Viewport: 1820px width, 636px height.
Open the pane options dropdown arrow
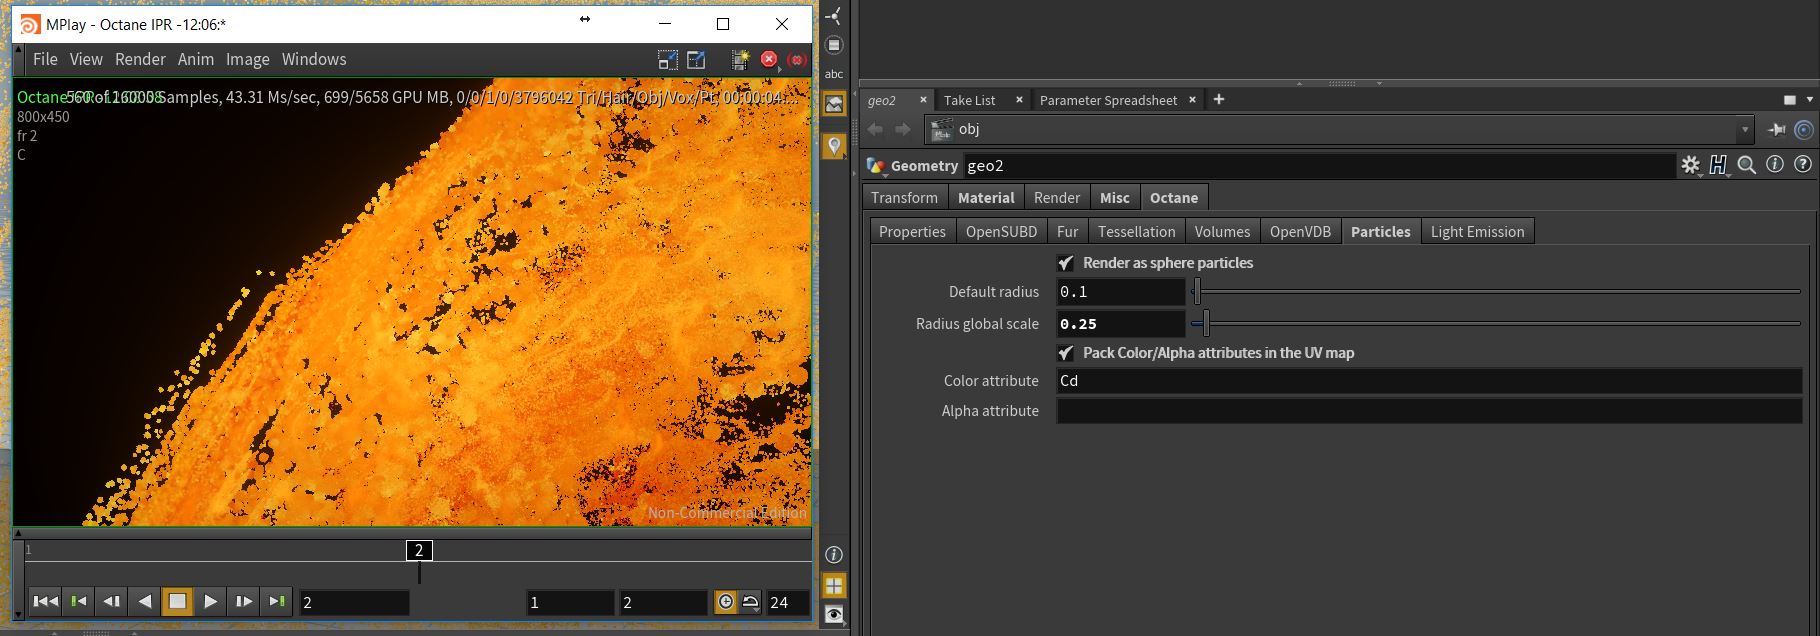(1809, 100)
